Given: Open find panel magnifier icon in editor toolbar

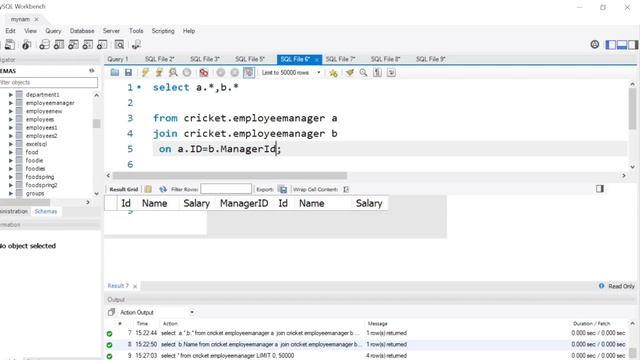Looking at the screenshot, I should [363, 73].
